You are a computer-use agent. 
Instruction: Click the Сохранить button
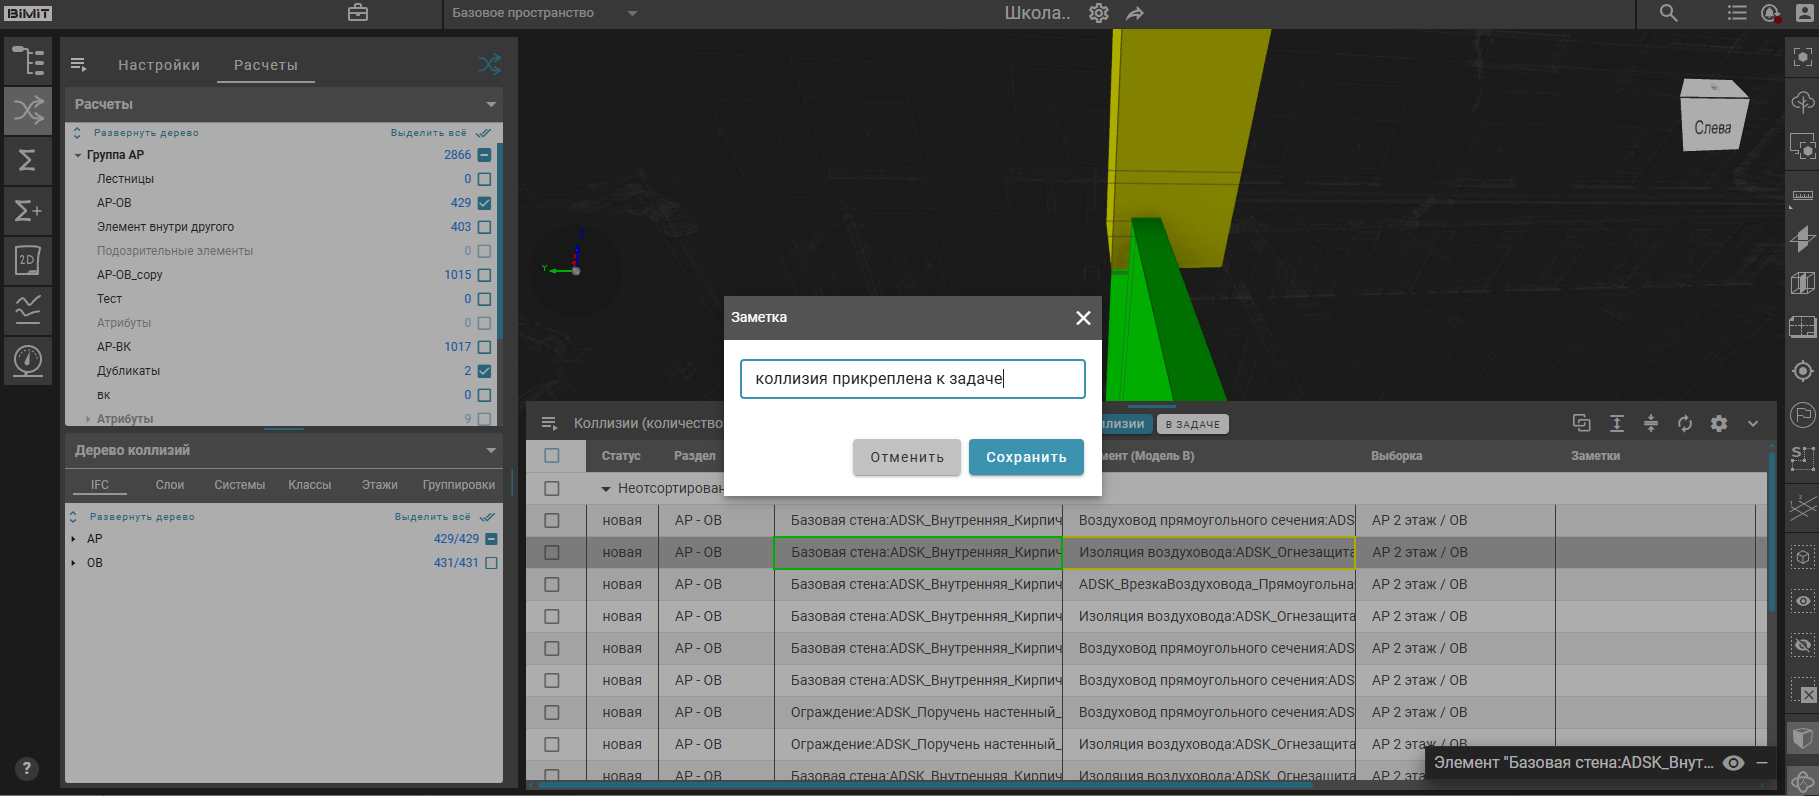1026,457
